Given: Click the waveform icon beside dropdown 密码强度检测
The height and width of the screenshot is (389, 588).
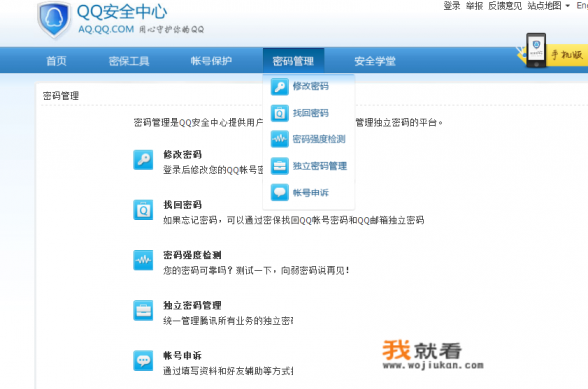Looking at the screenshot, I should (x=279, y=139).
